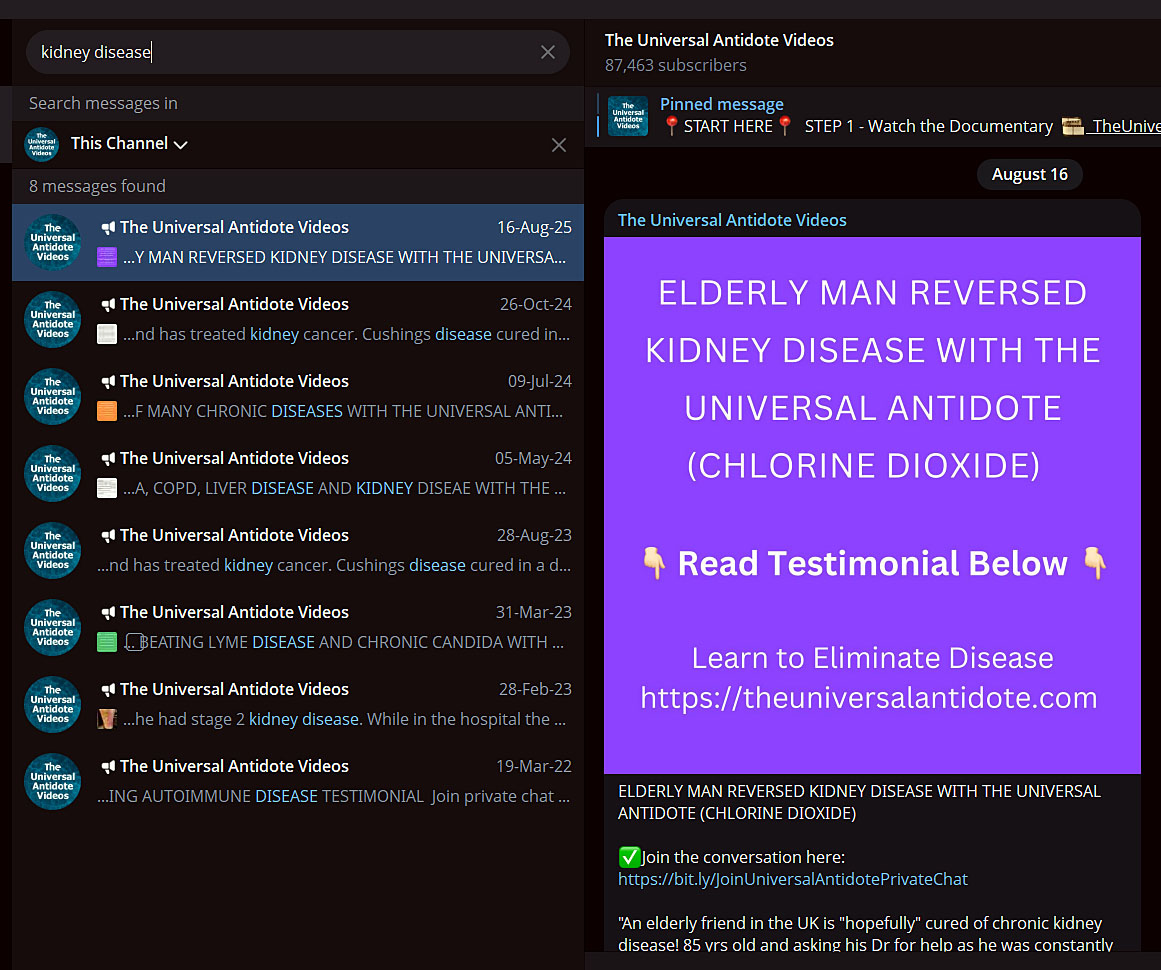Open the Lyme disease result from 31-Mar-23
The width and height of the screenshot is (1161, 970).
point(297,627)
